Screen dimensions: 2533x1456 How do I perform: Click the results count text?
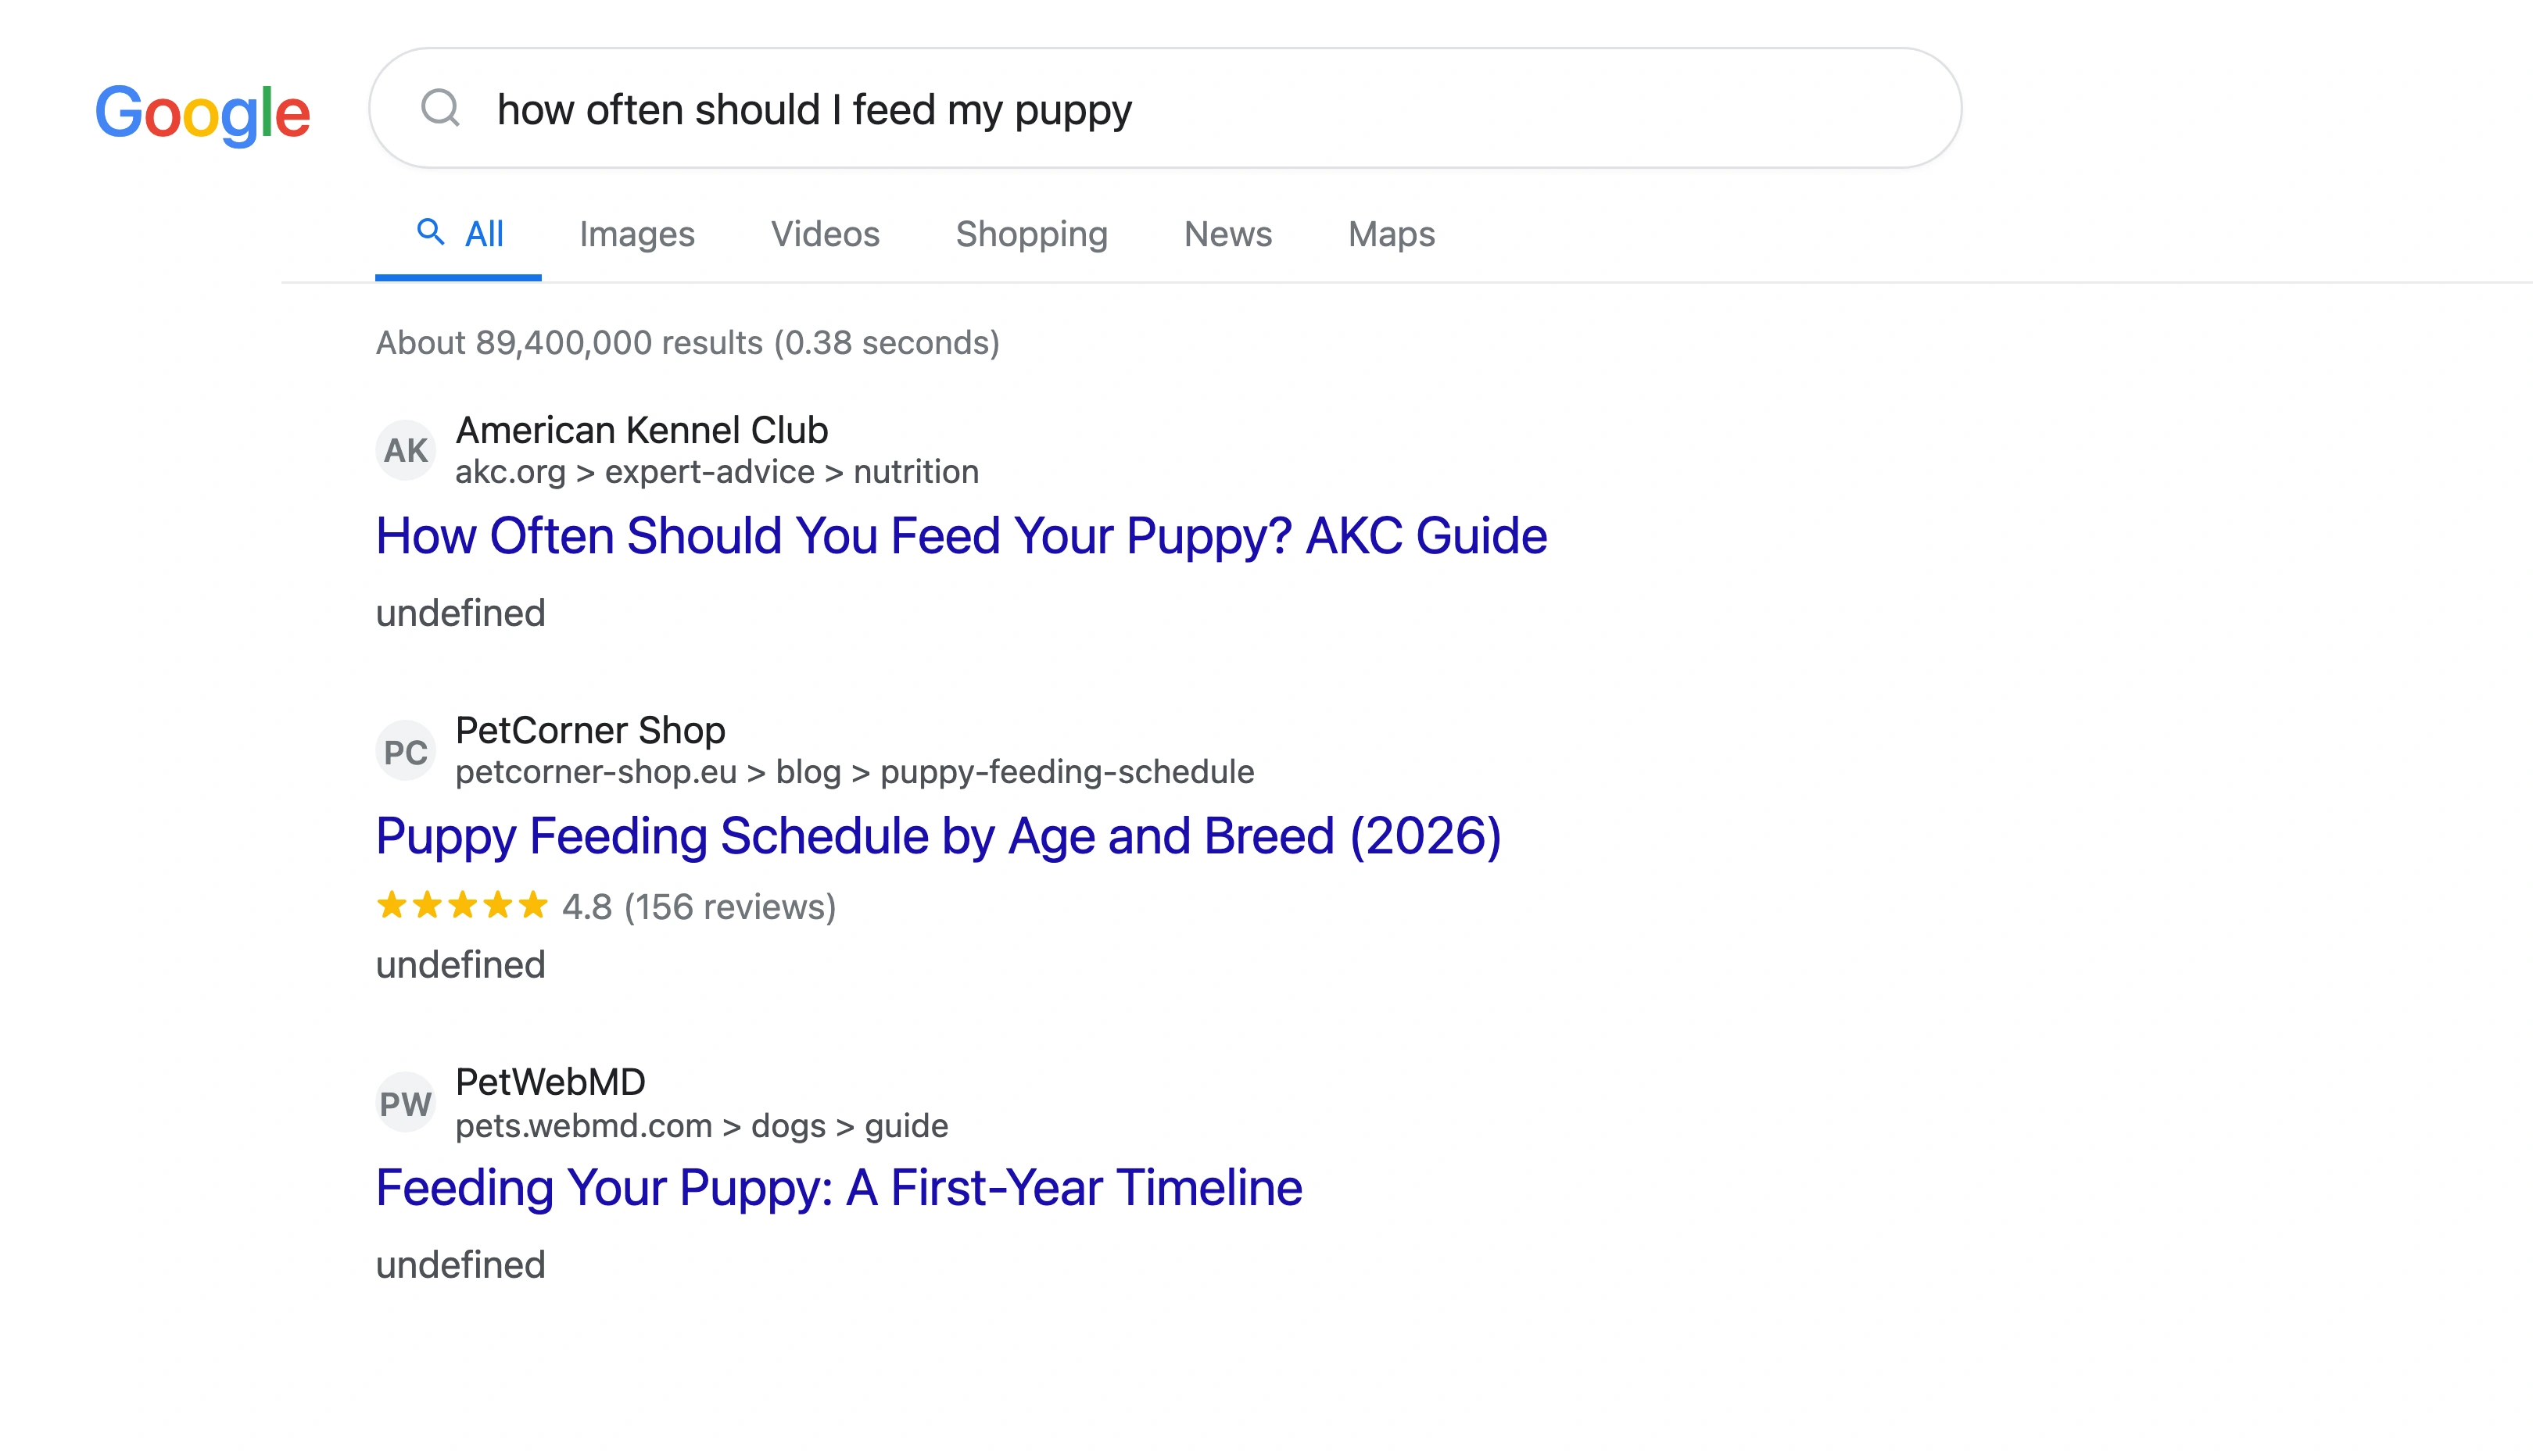(687, 342)
